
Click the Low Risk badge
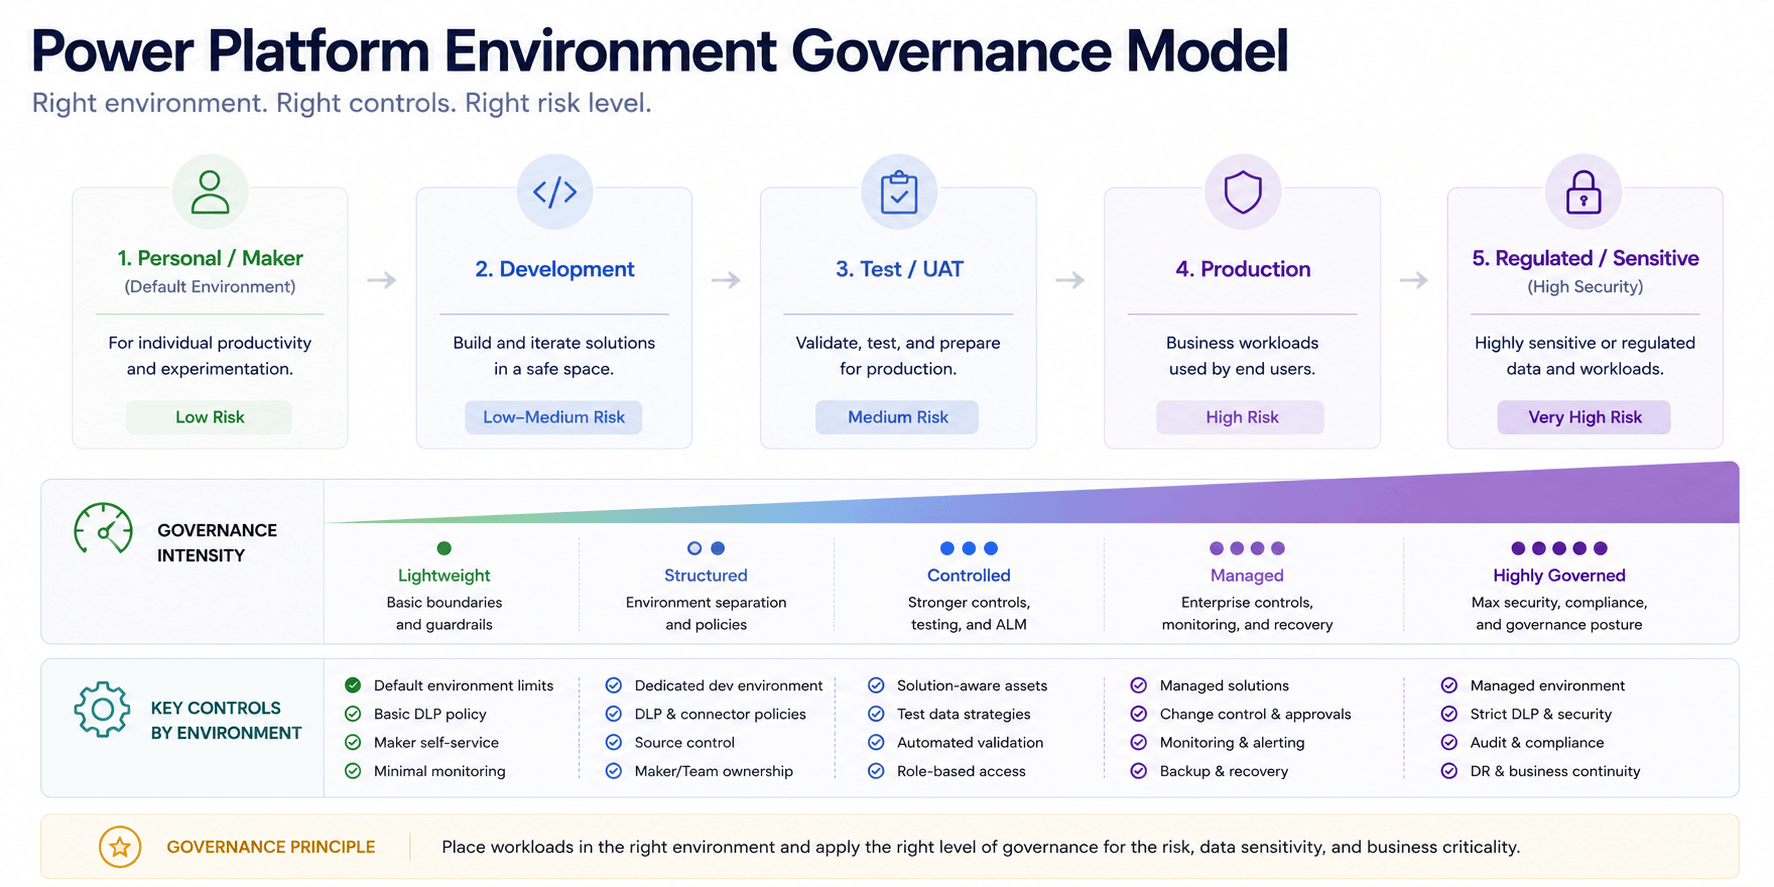pyautogui.click(x=209, y=417)
